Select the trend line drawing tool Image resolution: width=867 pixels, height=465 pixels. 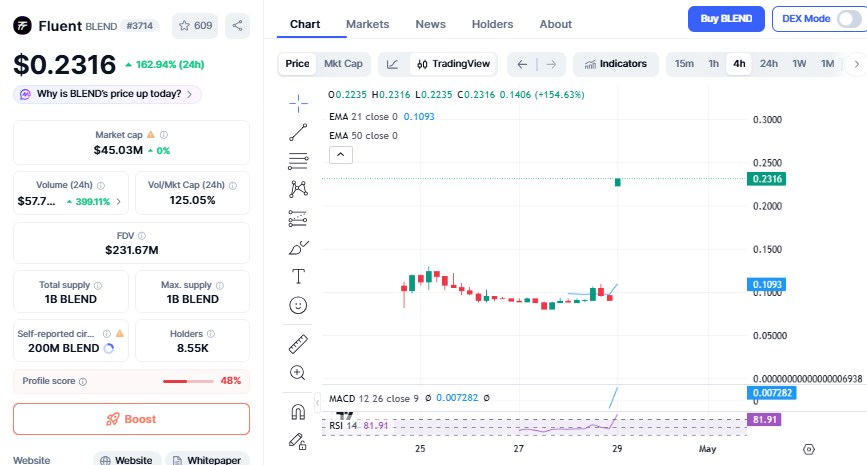298,131
